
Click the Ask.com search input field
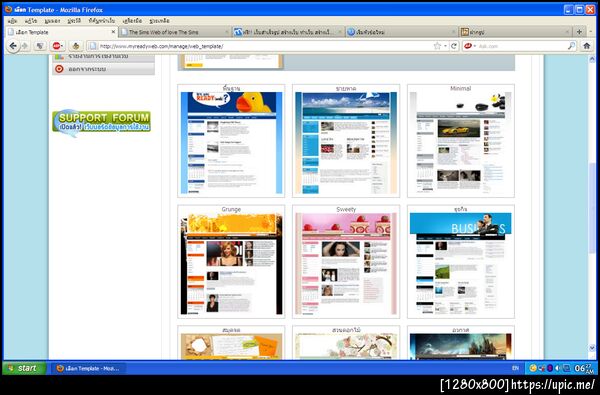click(521, 46)
